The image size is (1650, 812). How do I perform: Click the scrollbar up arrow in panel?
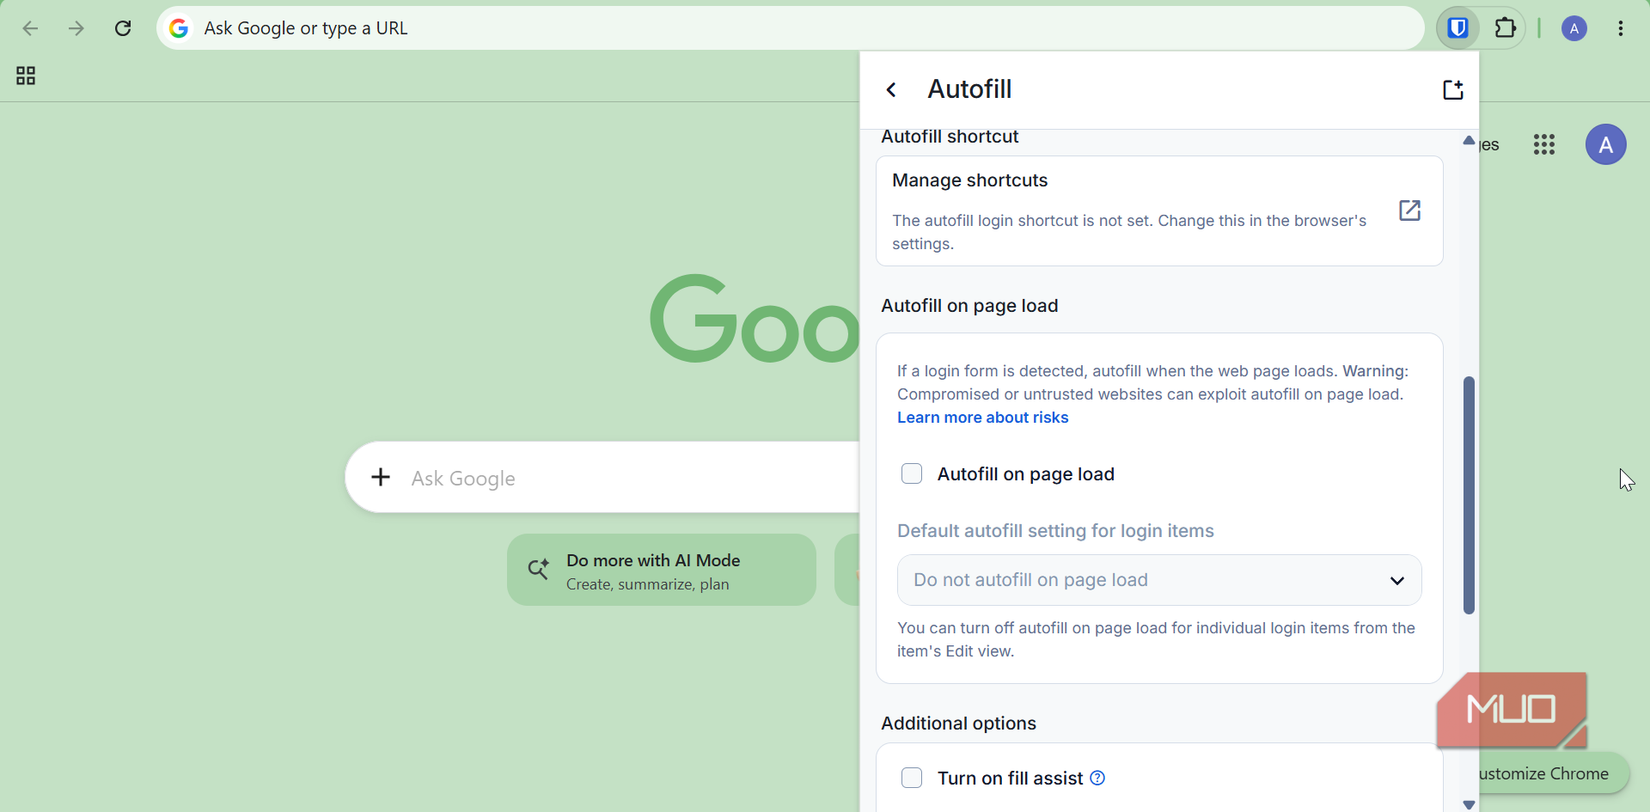[x=1469, y=141]
